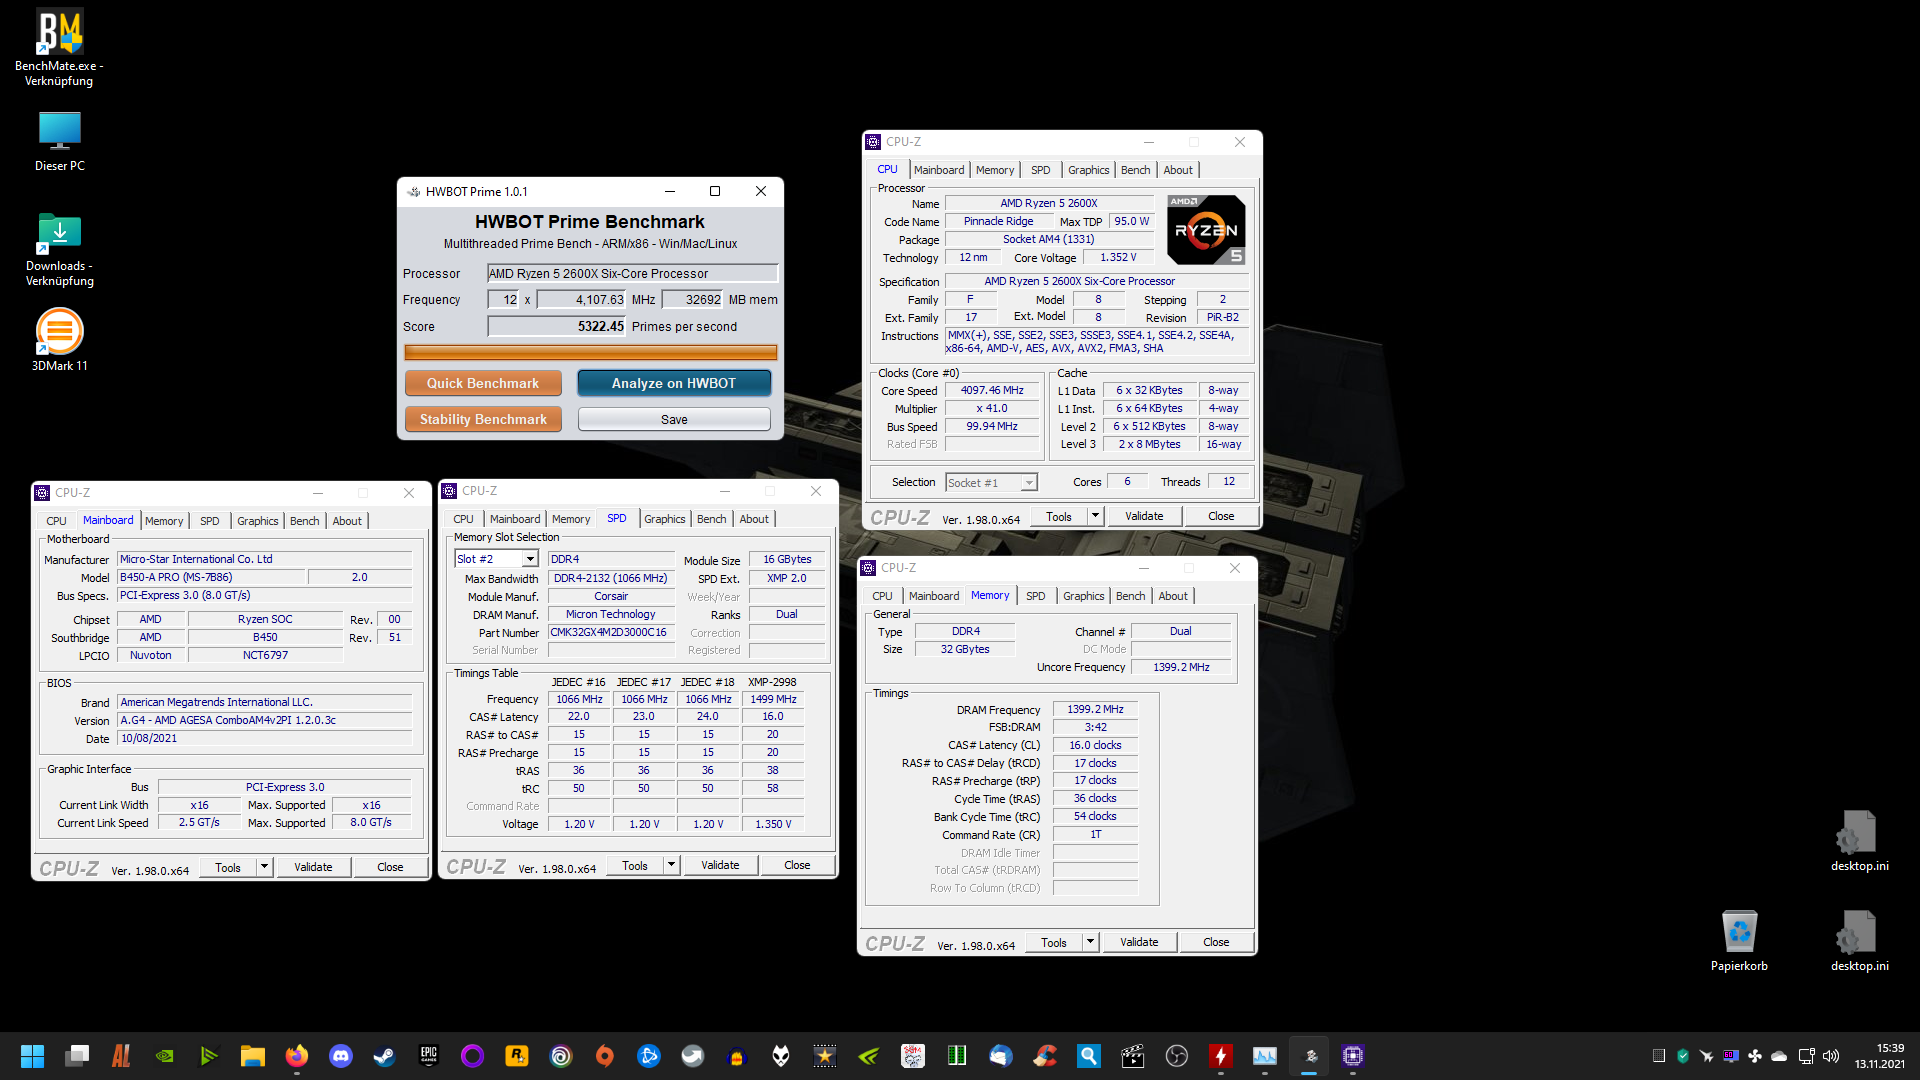
Task: Expand Tools arrow in CPU-Z Mainboard window
Action: 264,867
